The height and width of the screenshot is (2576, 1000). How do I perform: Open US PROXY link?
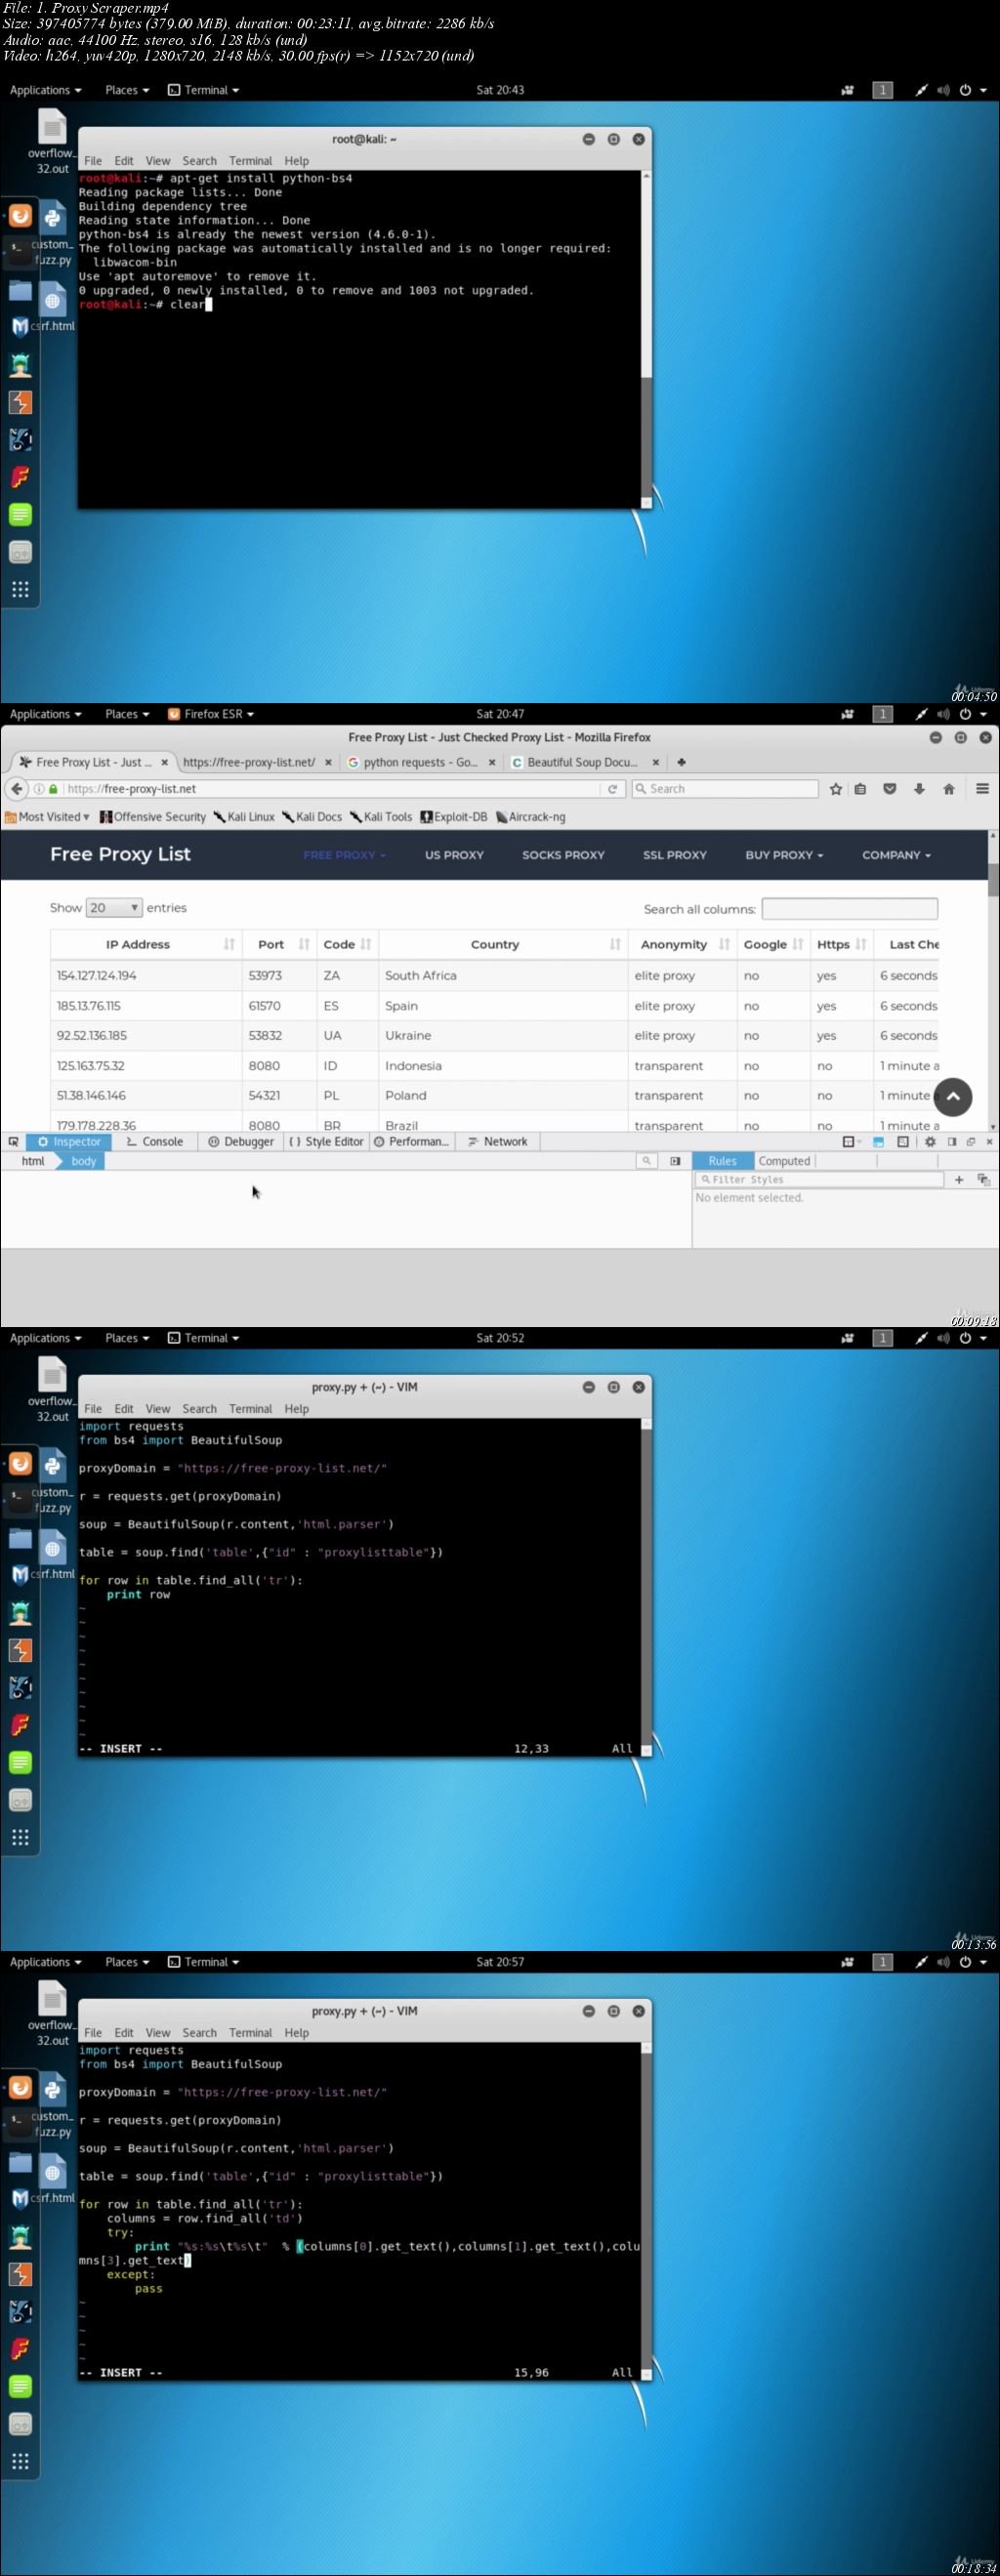[454, 855]
